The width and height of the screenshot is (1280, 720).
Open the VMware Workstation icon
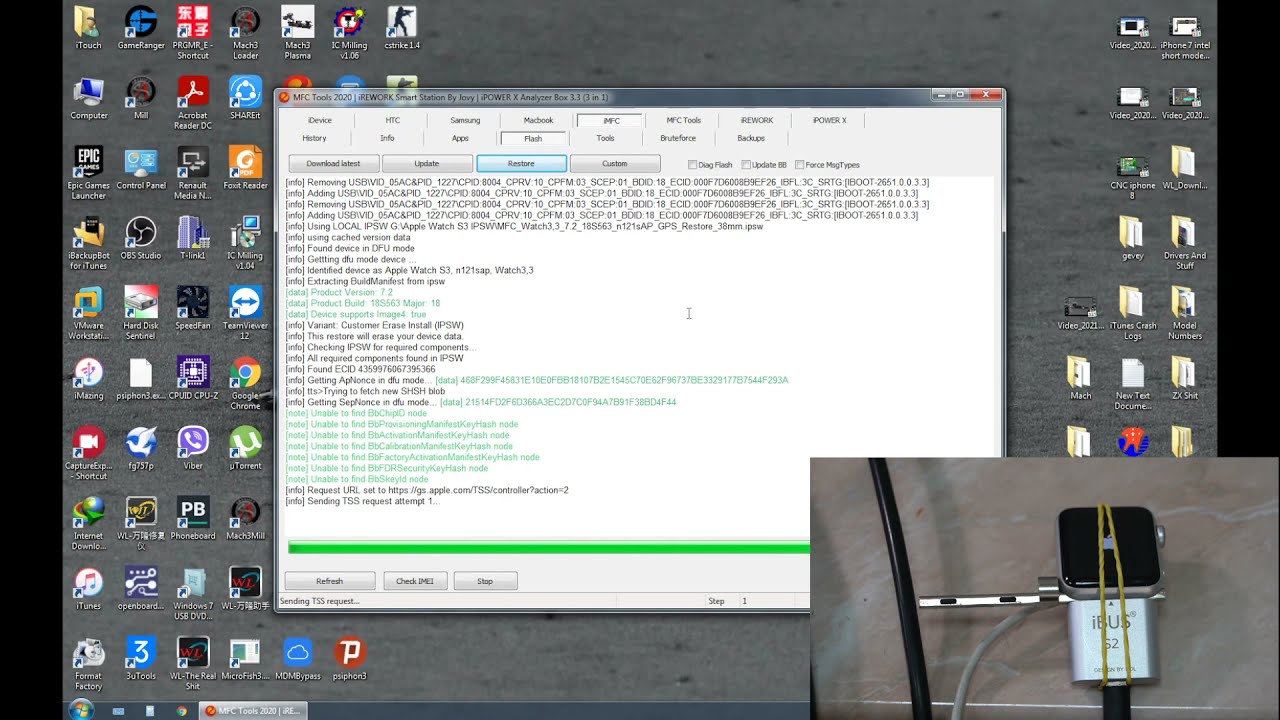tap(88, 314)
